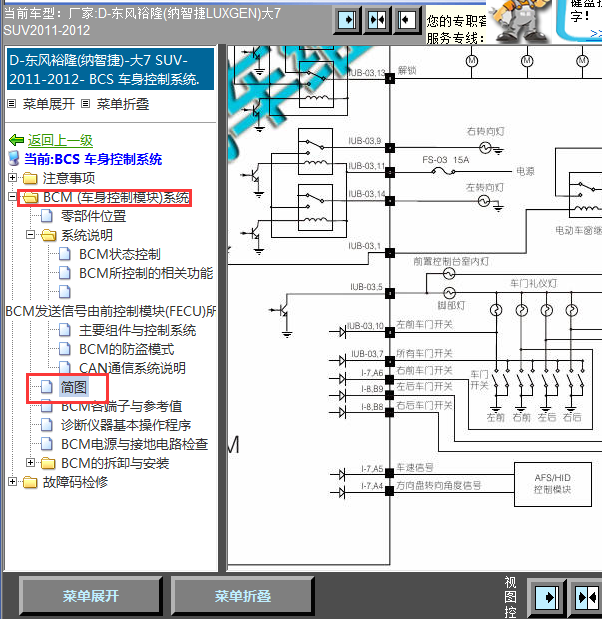602x619 pixels.
Task: Open BCM各端子与参考值 document
Action: (x=121, y=406)
